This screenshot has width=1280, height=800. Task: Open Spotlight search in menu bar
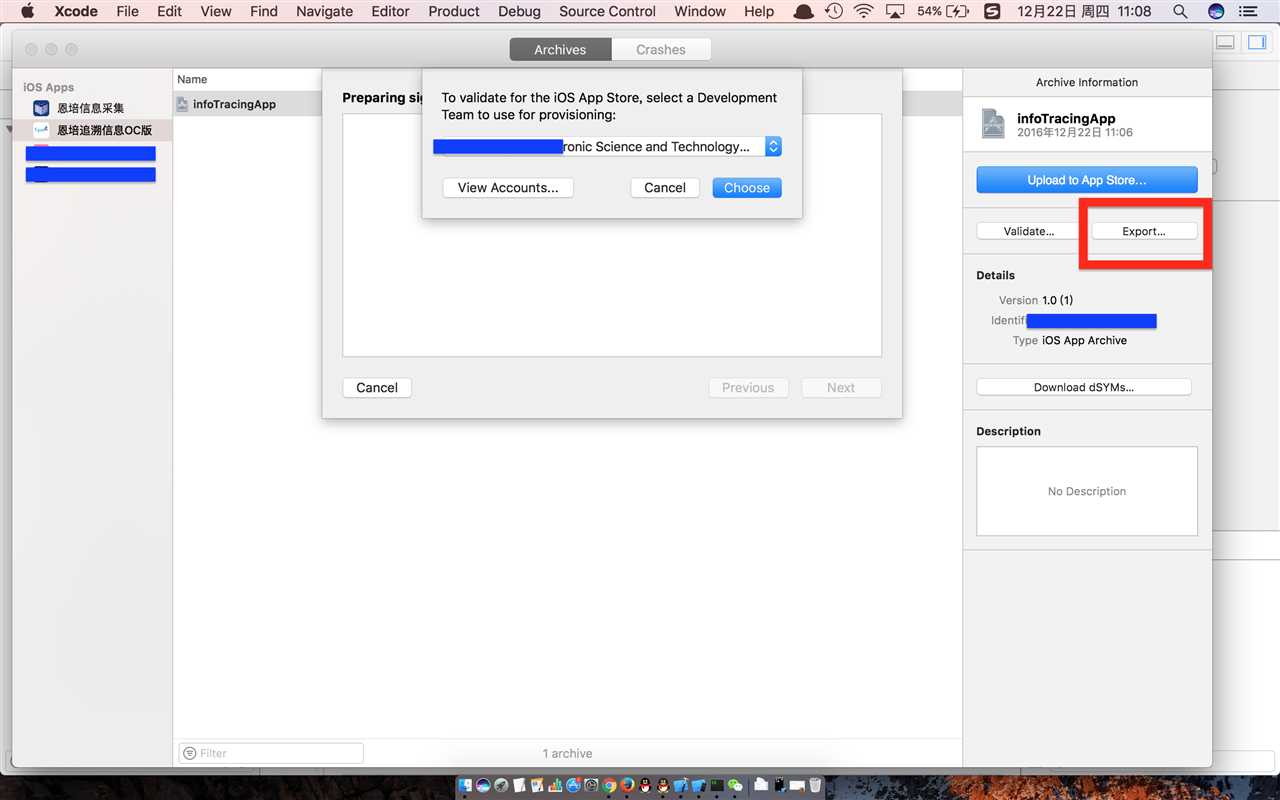pos(1180,11)
